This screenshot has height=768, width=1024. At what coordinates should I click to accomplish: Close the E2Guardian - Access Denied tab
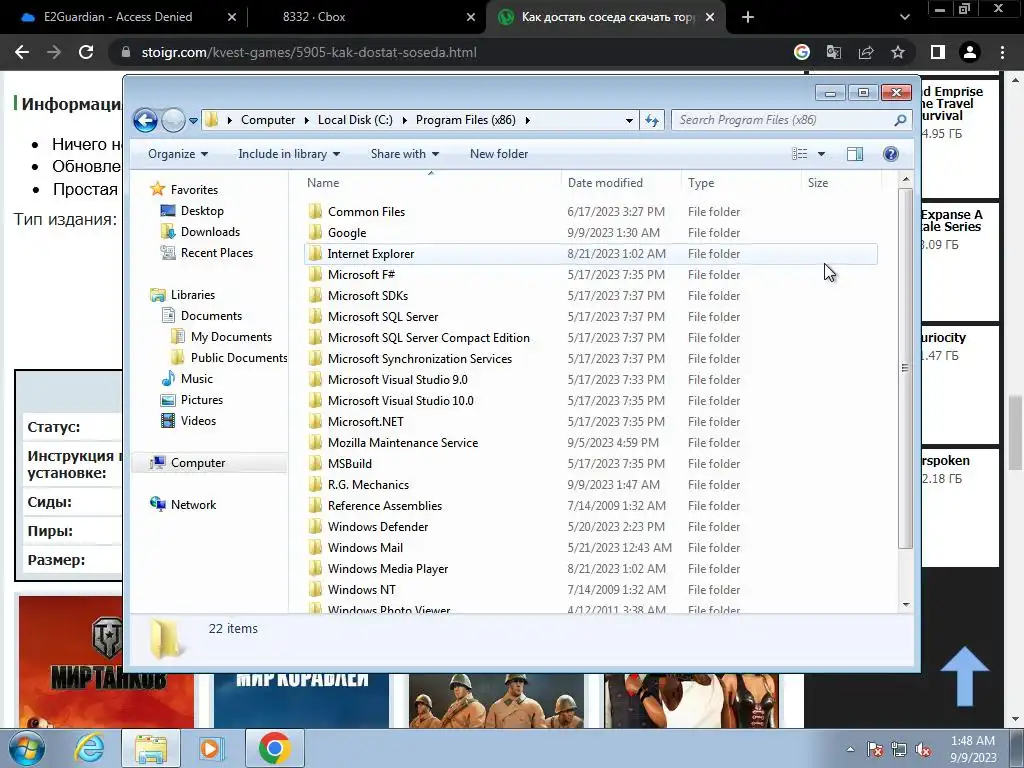(x=231, y=18)
